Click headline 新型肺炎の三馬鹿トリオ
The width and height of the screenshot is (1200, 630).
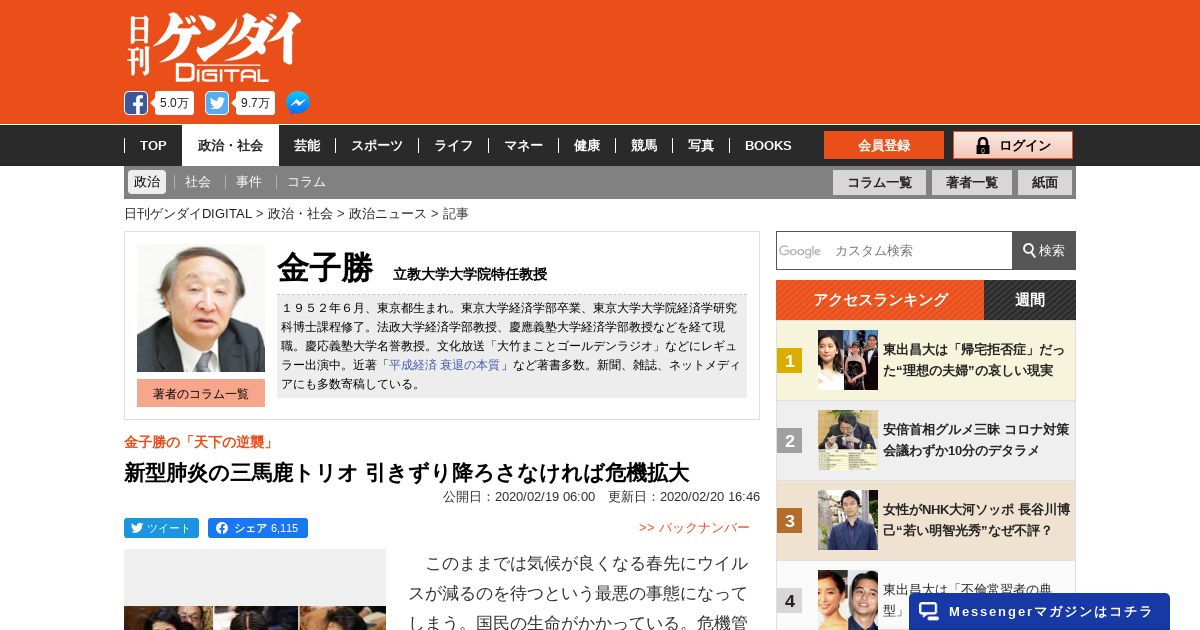coord(406,472)
